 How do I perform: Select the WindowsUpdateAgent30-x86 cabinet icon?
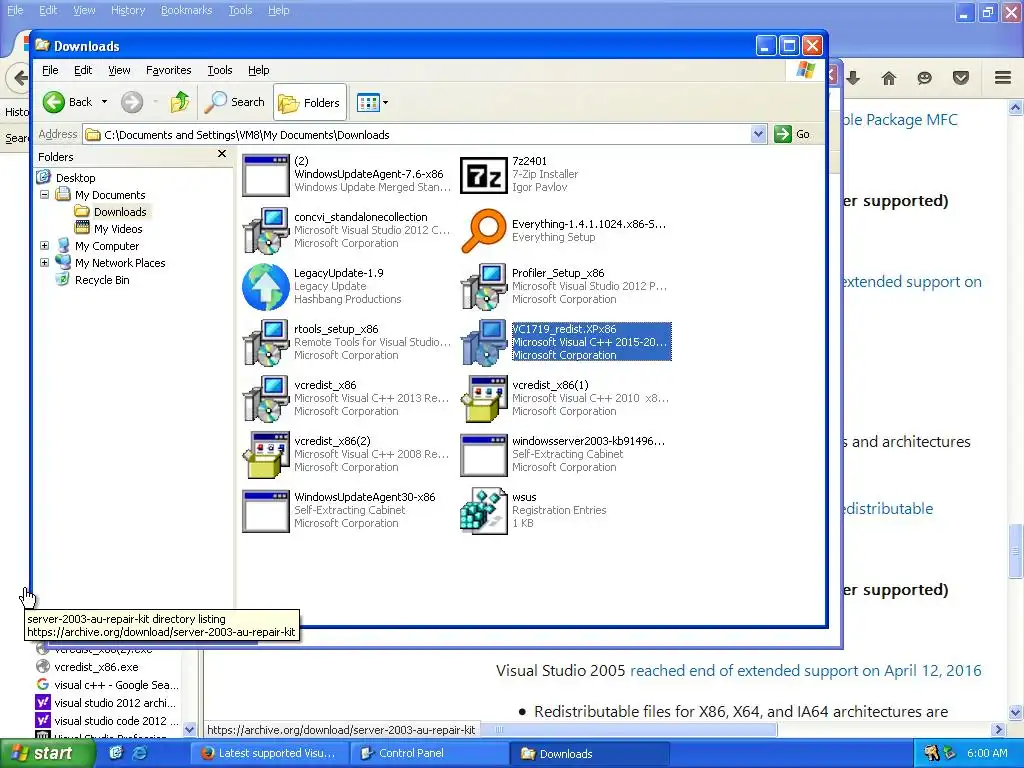click(x=265, y=511)
